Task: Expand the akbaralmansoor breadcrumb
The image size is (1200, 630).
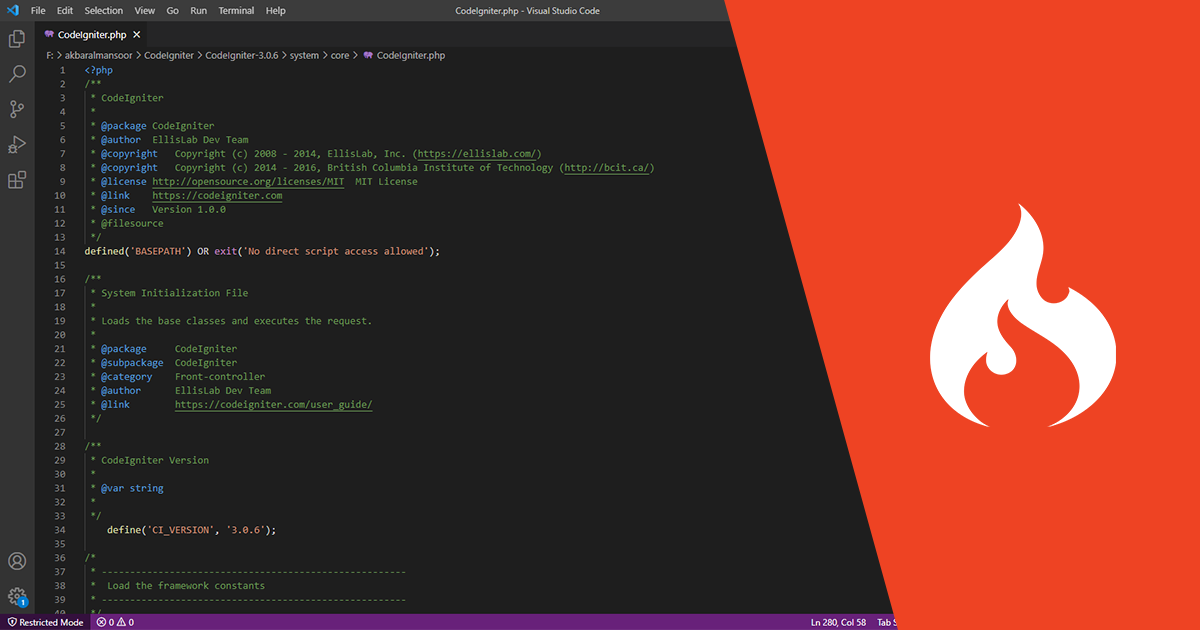Action: click(98, 56)
